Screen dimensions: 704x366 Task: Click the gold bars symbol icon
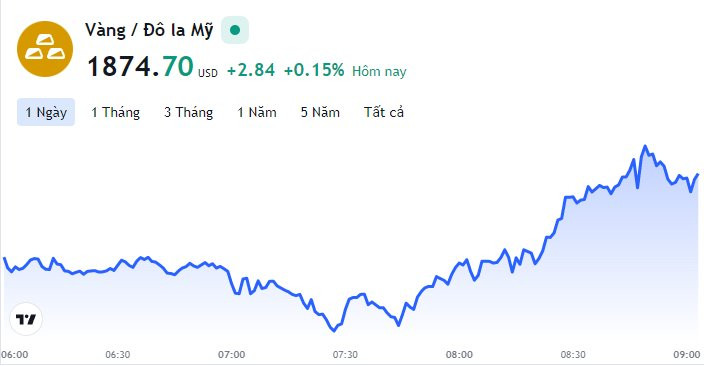tap(45, 49)
